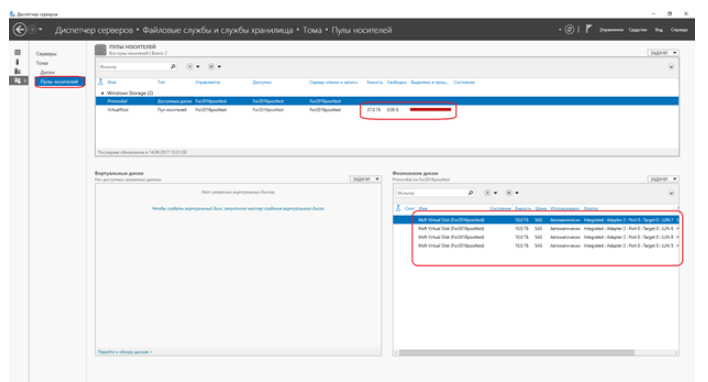Sort pools by Имя column
The height and width of the screenshot is (382, 708).
pyautogui.click(x=112, y=83)
